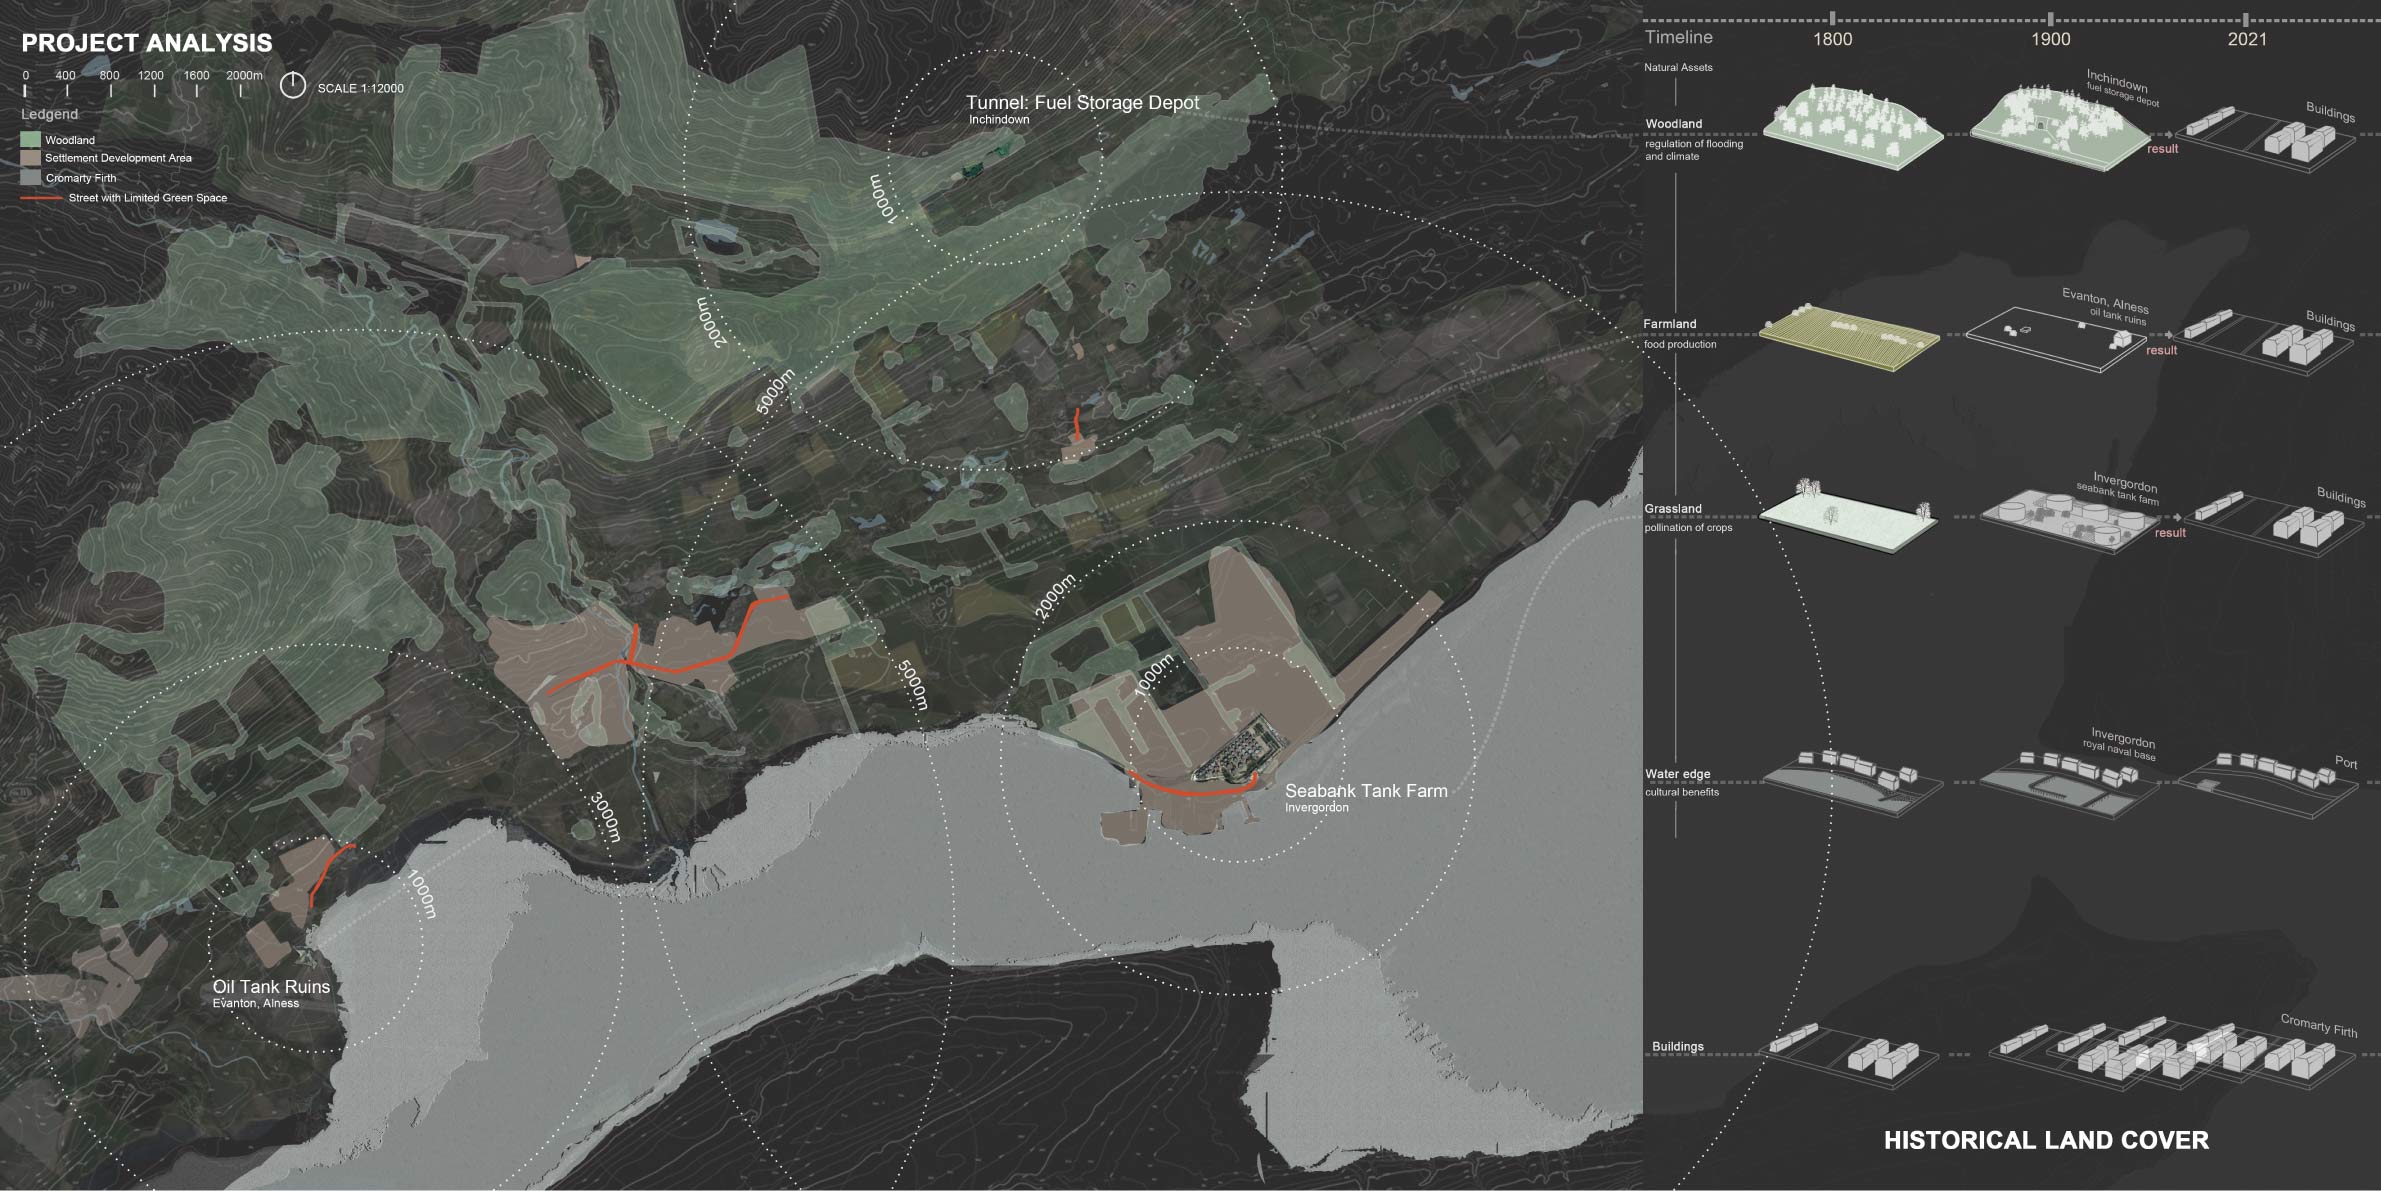2381x1191 pixels.
Task: Select the Cromarty Firth grey legend swatch
Action: tap(30, 177)
